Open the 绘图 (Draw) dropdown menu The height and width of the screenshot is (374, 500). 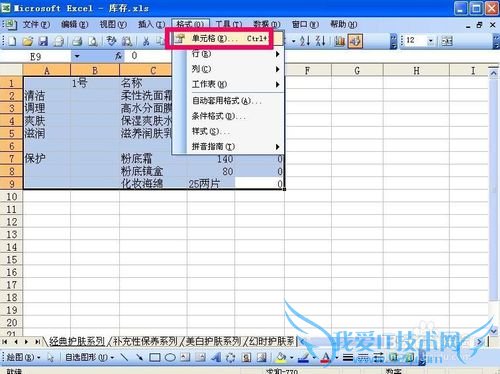pyautogui.click(x=23, y=358)
